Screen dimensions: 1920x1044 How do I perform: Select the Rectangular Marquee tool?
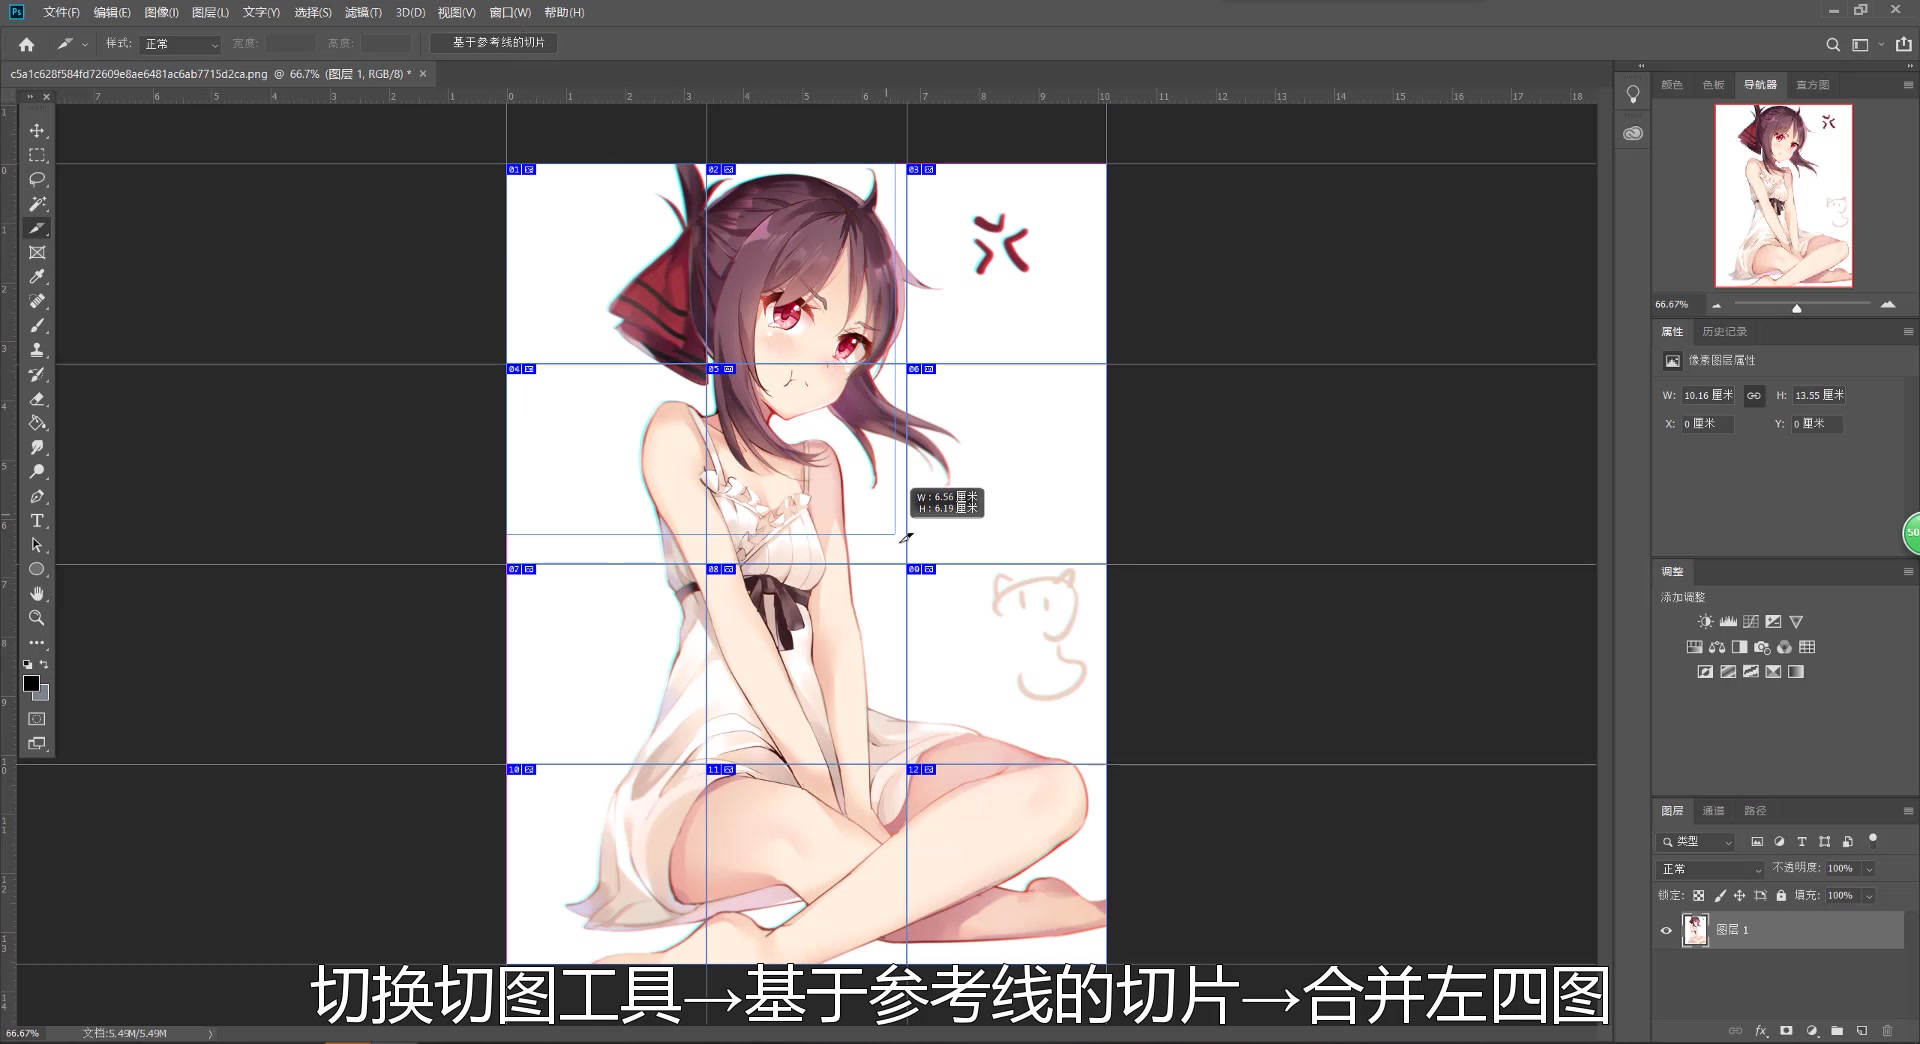[37, 155]
